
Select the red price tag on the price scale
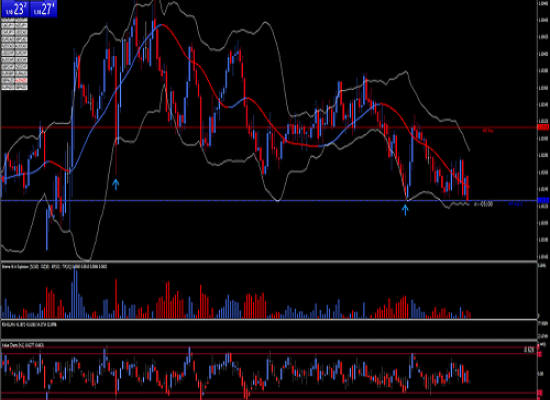point(543,128)
